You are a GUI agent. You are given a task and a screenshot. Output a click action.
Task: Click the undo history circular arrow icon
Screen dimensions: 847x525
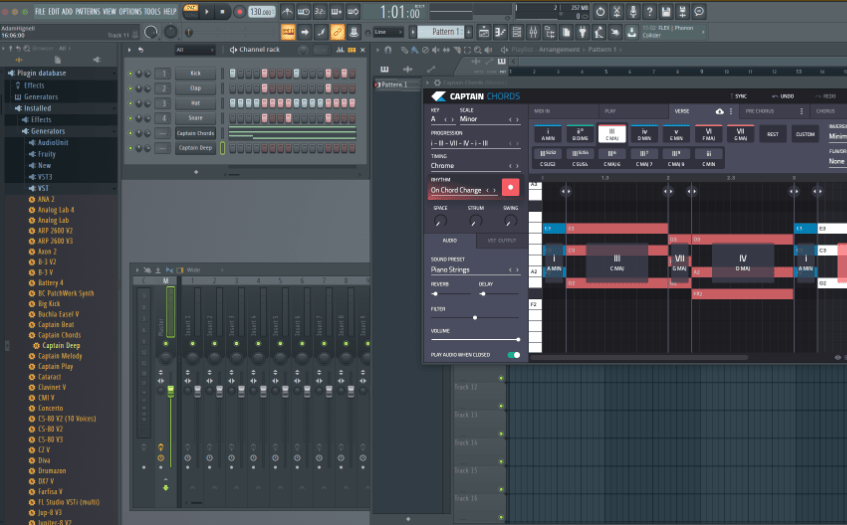tap(600, 11)
